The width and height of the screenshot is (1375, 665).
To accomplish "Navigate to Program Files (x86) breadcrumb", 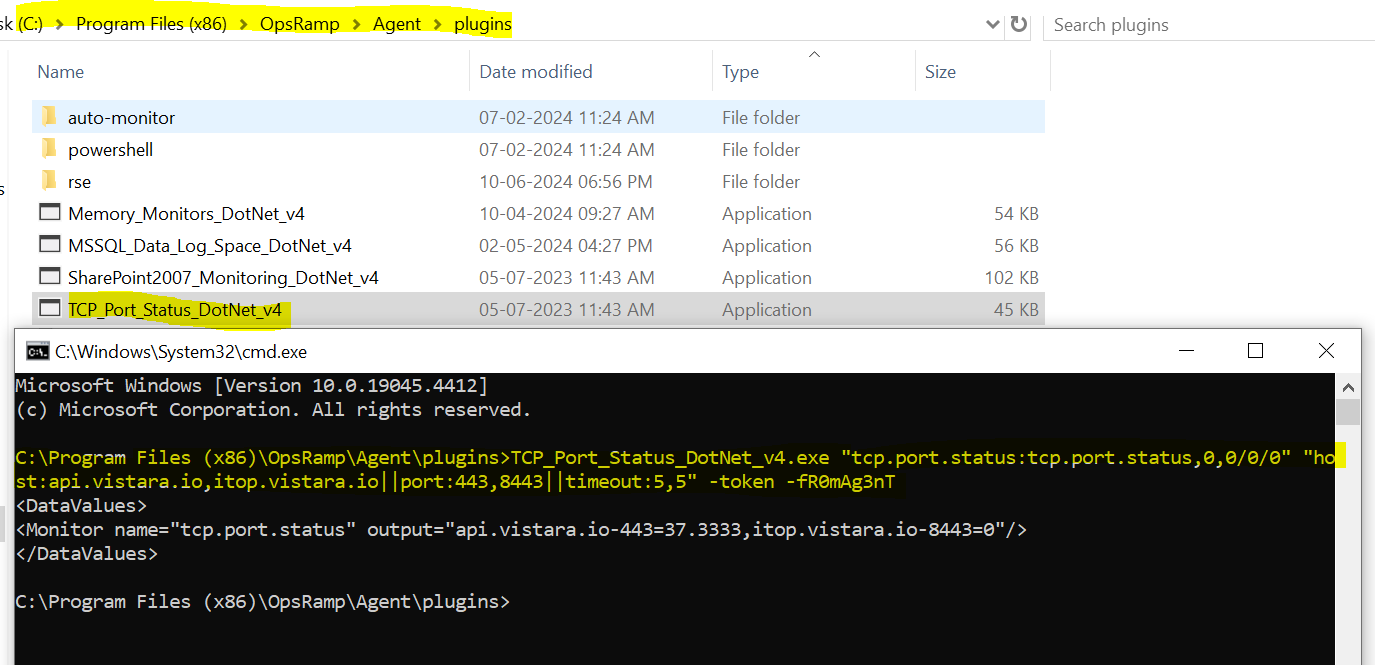I will coord(152,24).
